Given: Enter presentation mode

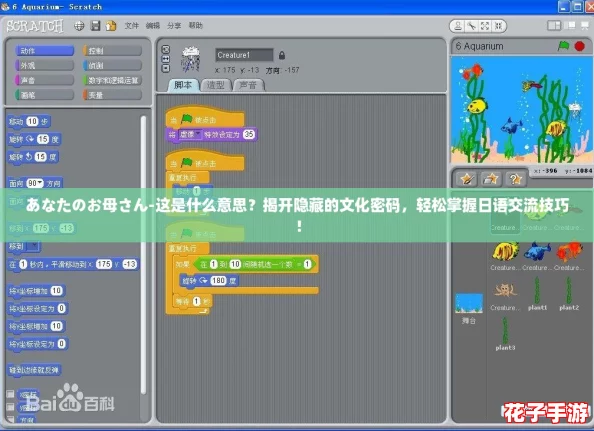Looking at the screenshot, I should (x=585, y=25).
